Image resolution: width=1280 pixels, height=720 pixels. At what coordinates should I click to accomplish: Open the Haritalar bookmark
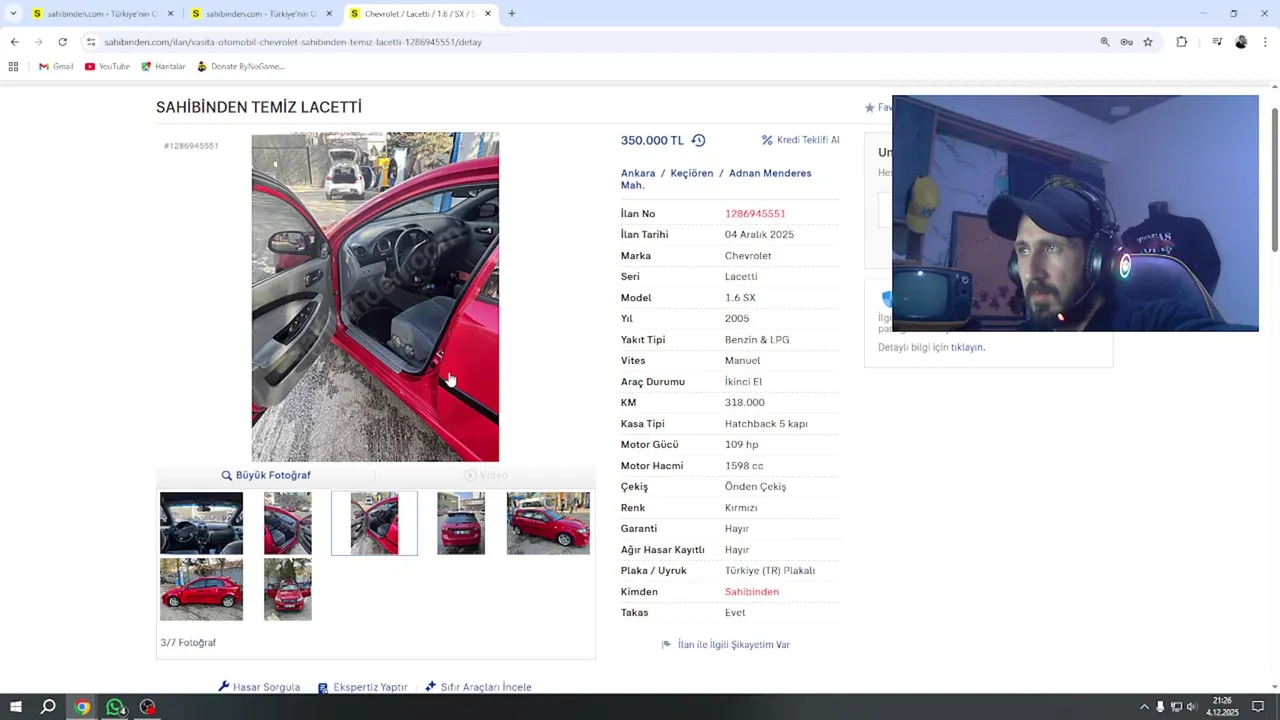pos(163,66)
